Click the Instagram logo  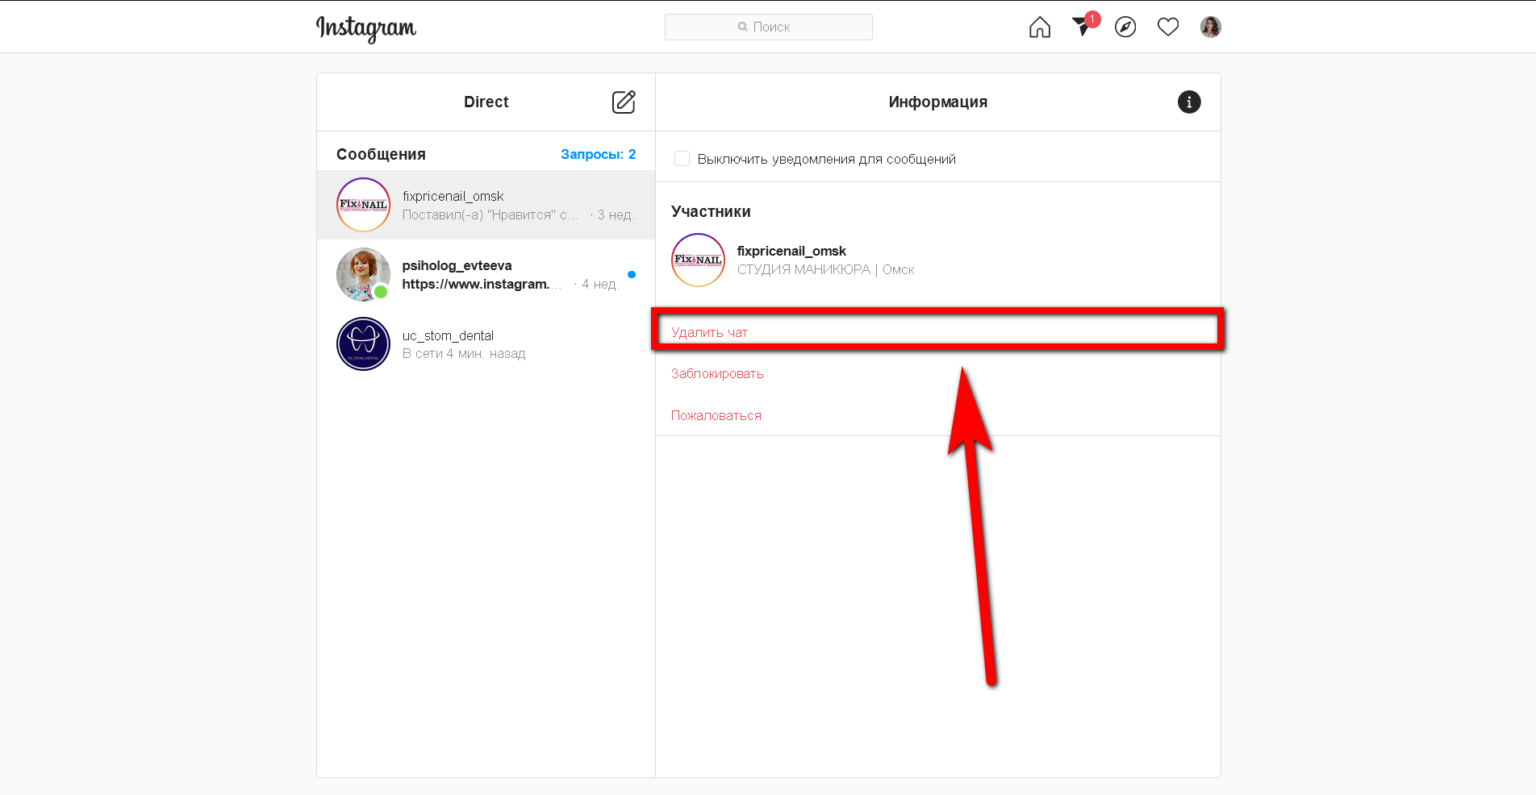point(366,28)
